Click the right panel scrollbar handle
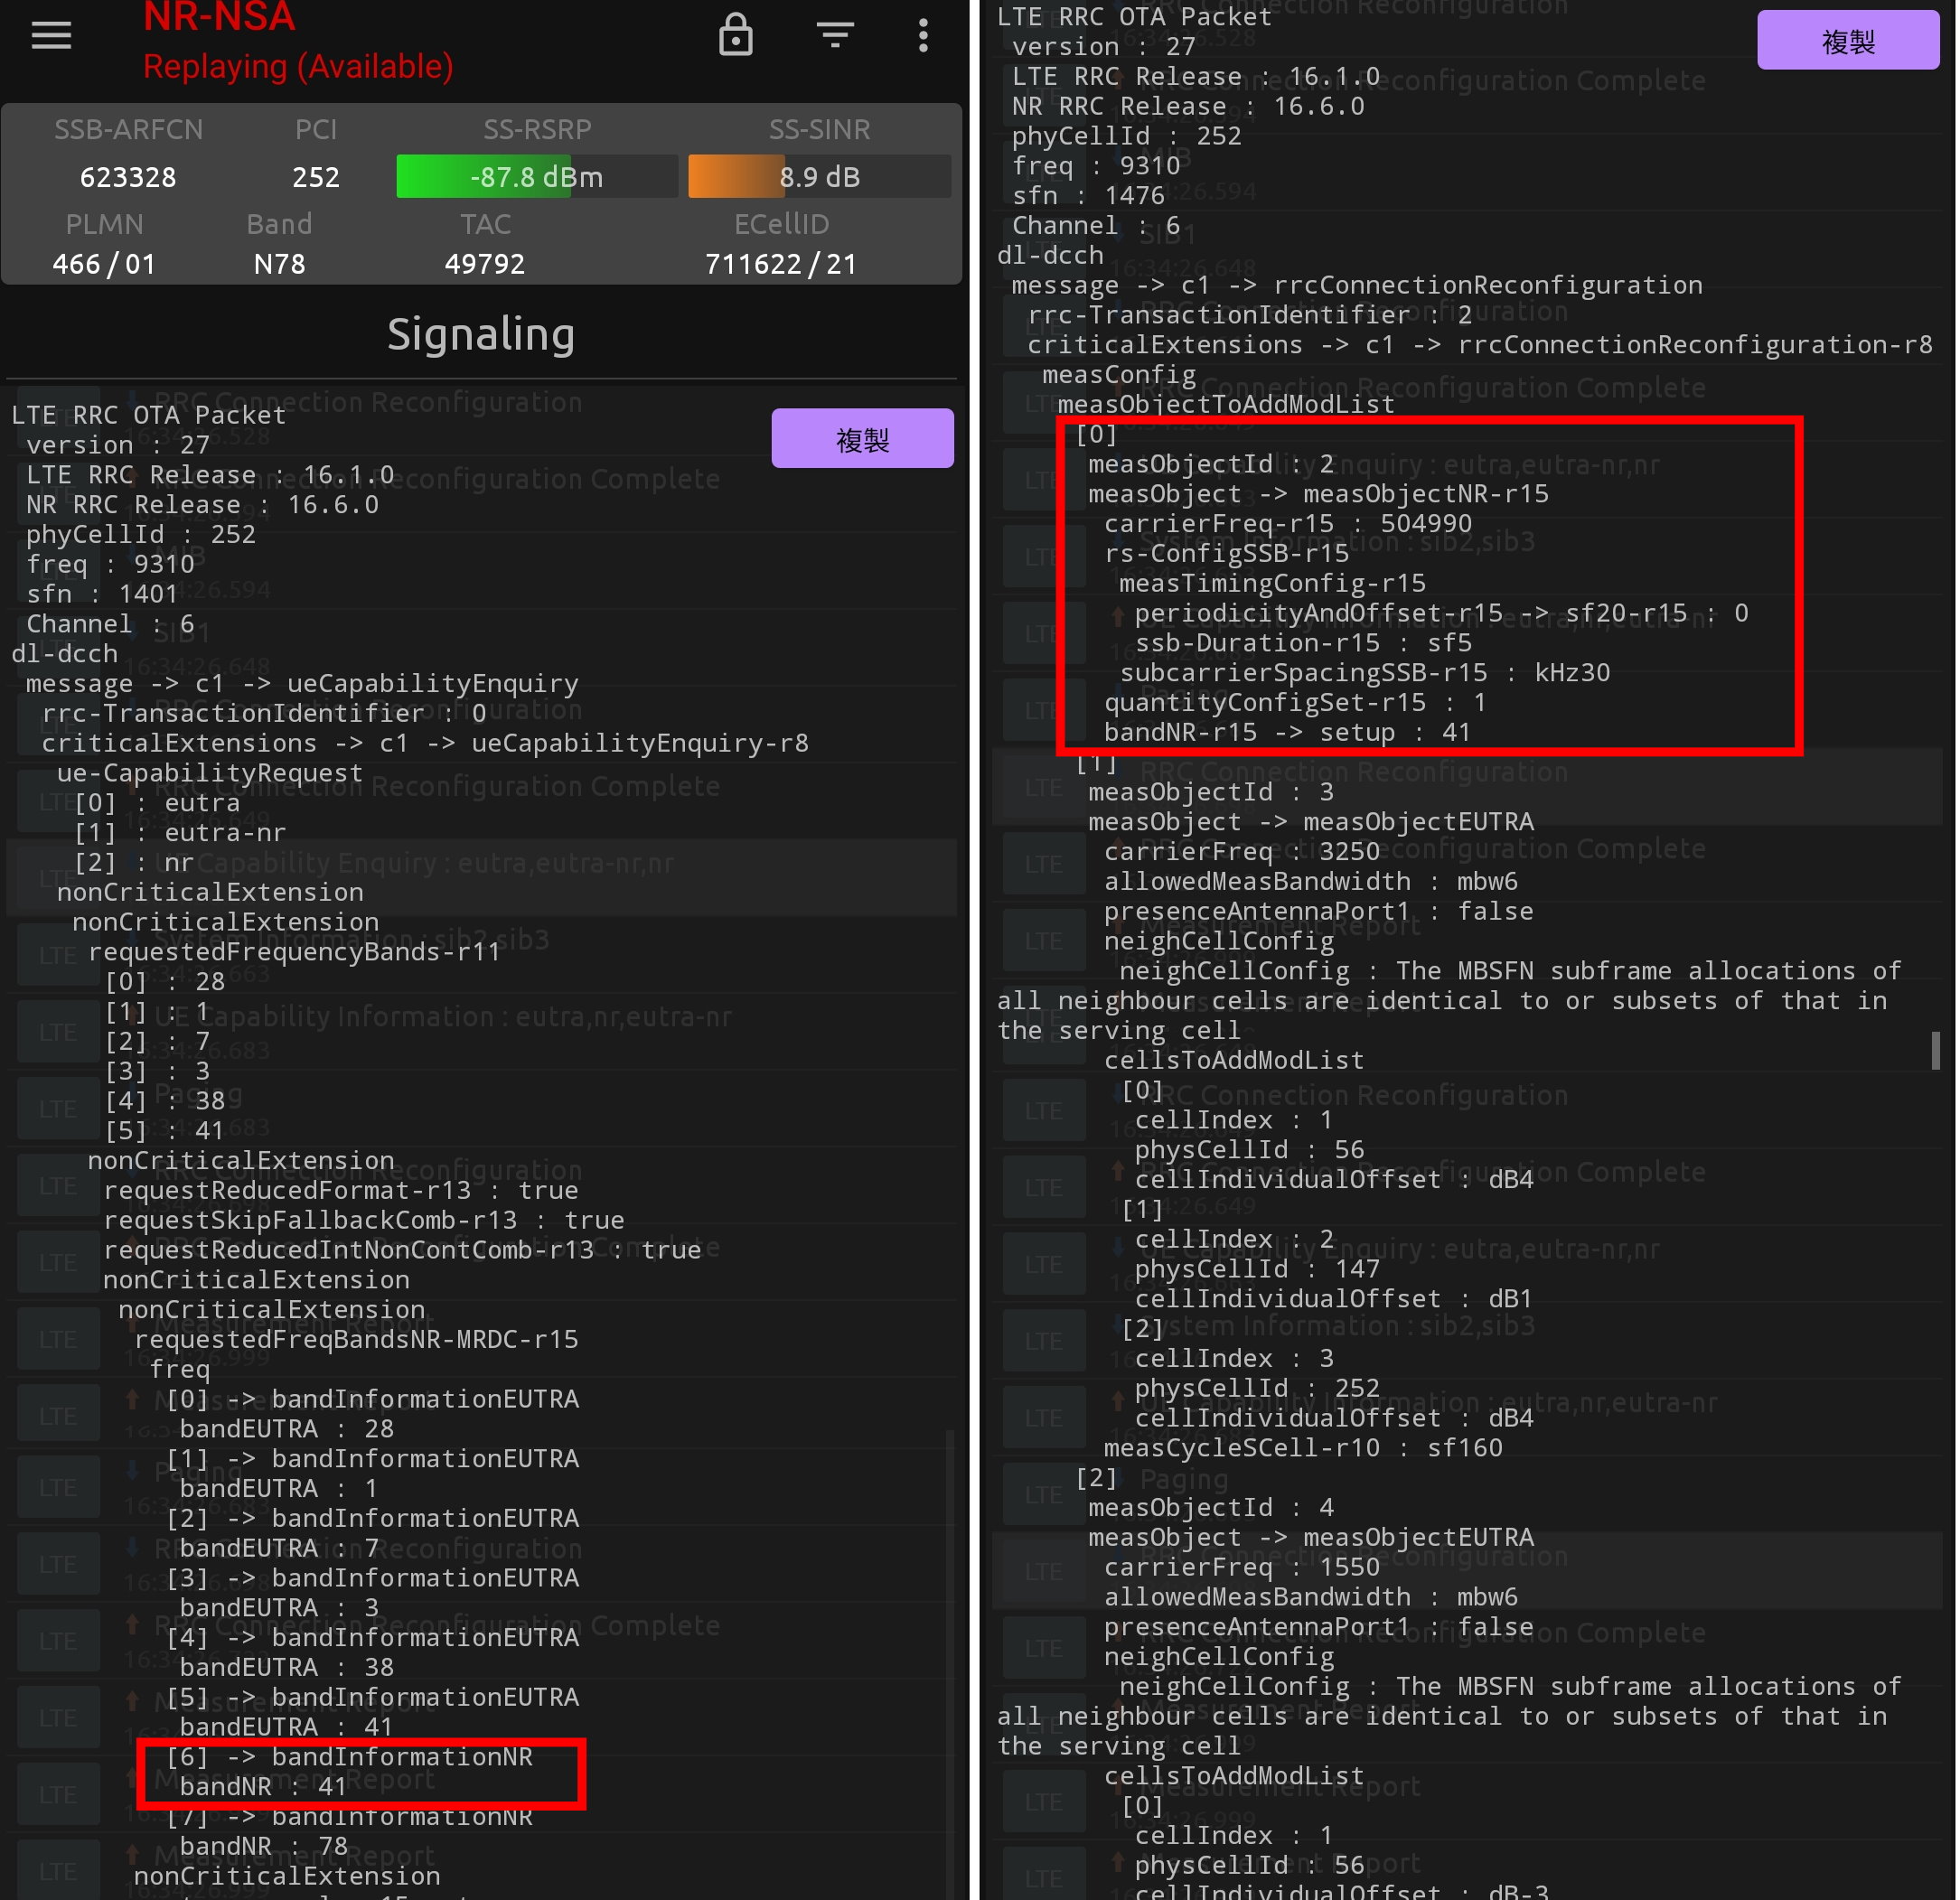Screen dimensions: 1960x1900 coord(1935,1050)
